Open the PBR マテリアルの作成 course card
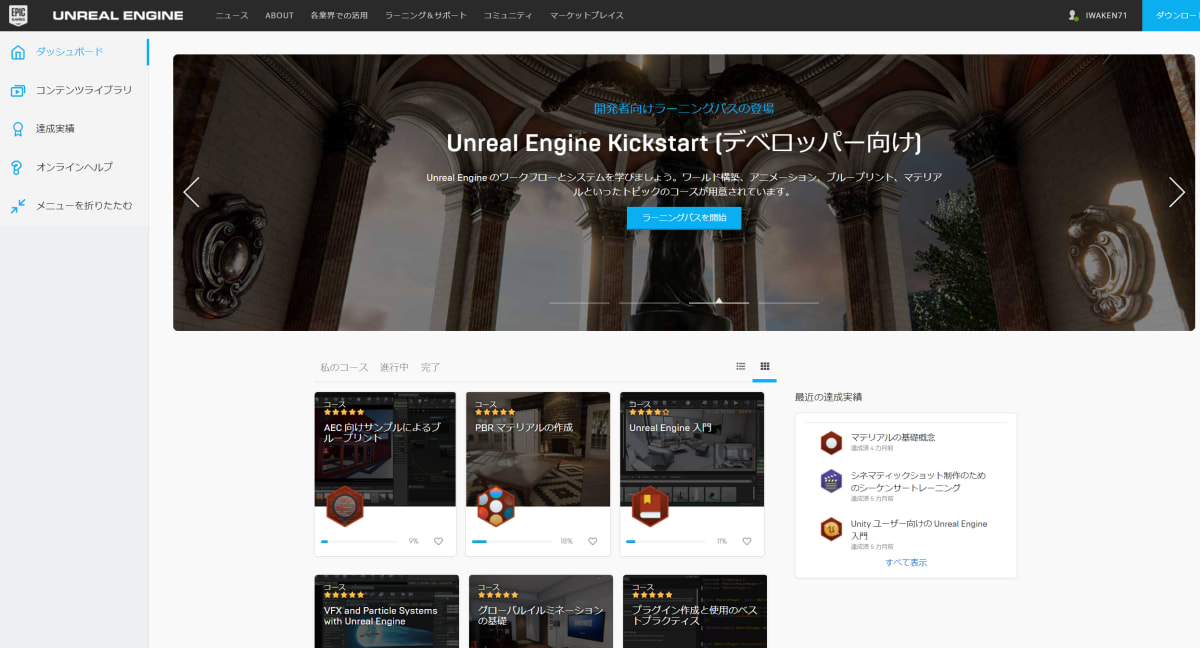Viewport: 1200px width, 648px height. click(x=538, y=474)
